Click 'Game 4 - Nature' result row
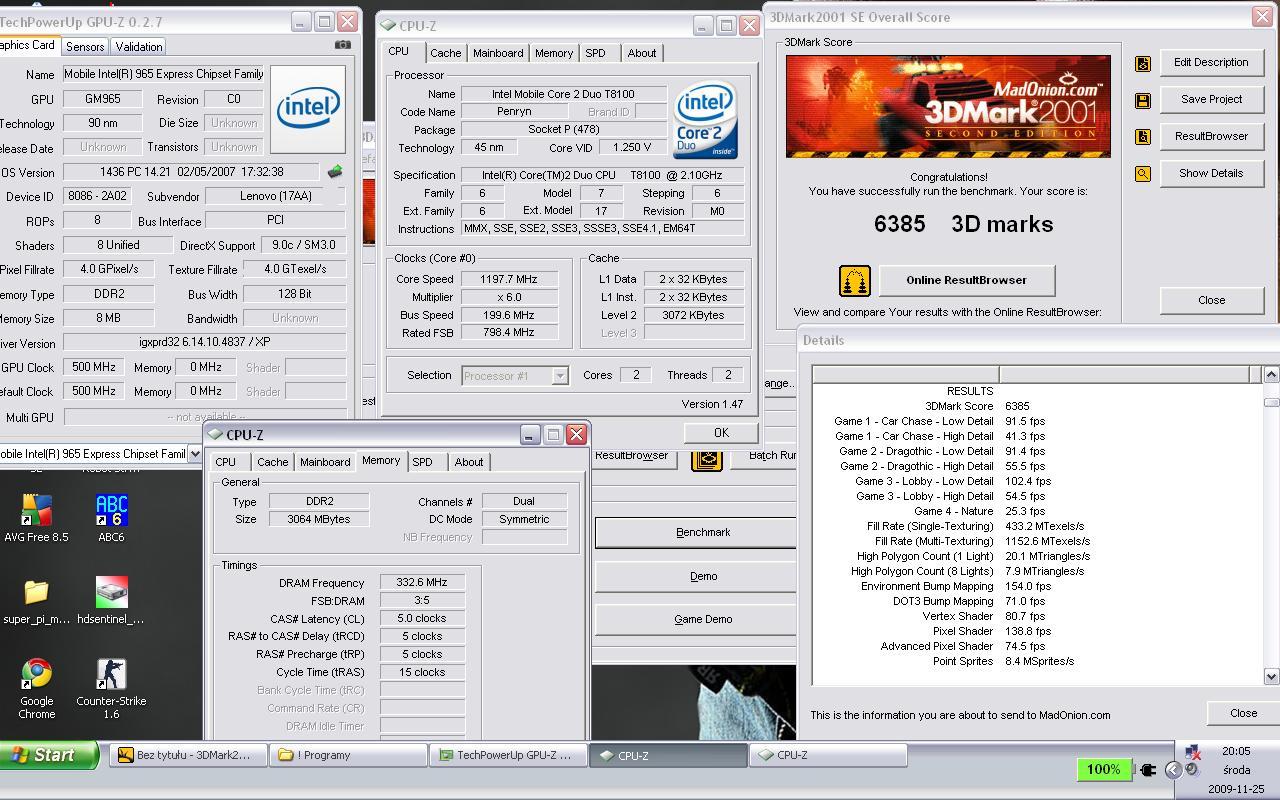 [x=979, y=511]
